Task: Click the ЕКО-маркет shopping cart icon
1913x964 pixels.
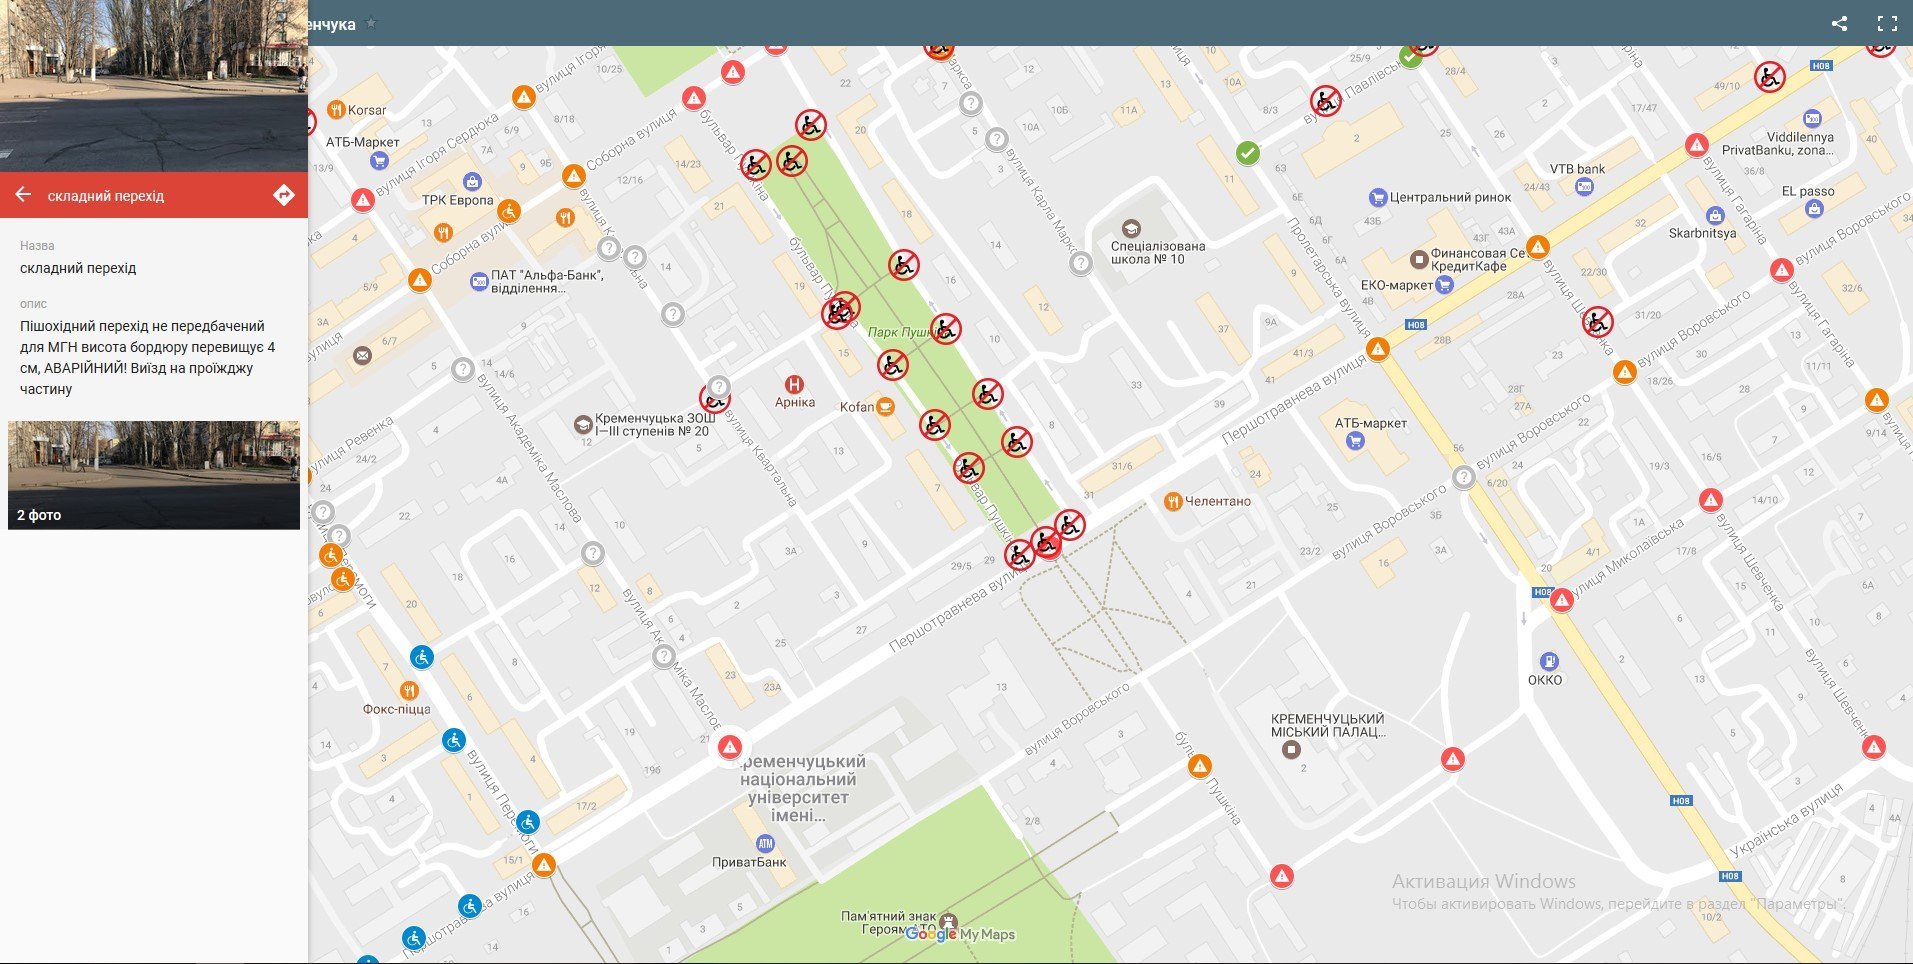Action: [1444, 285]
